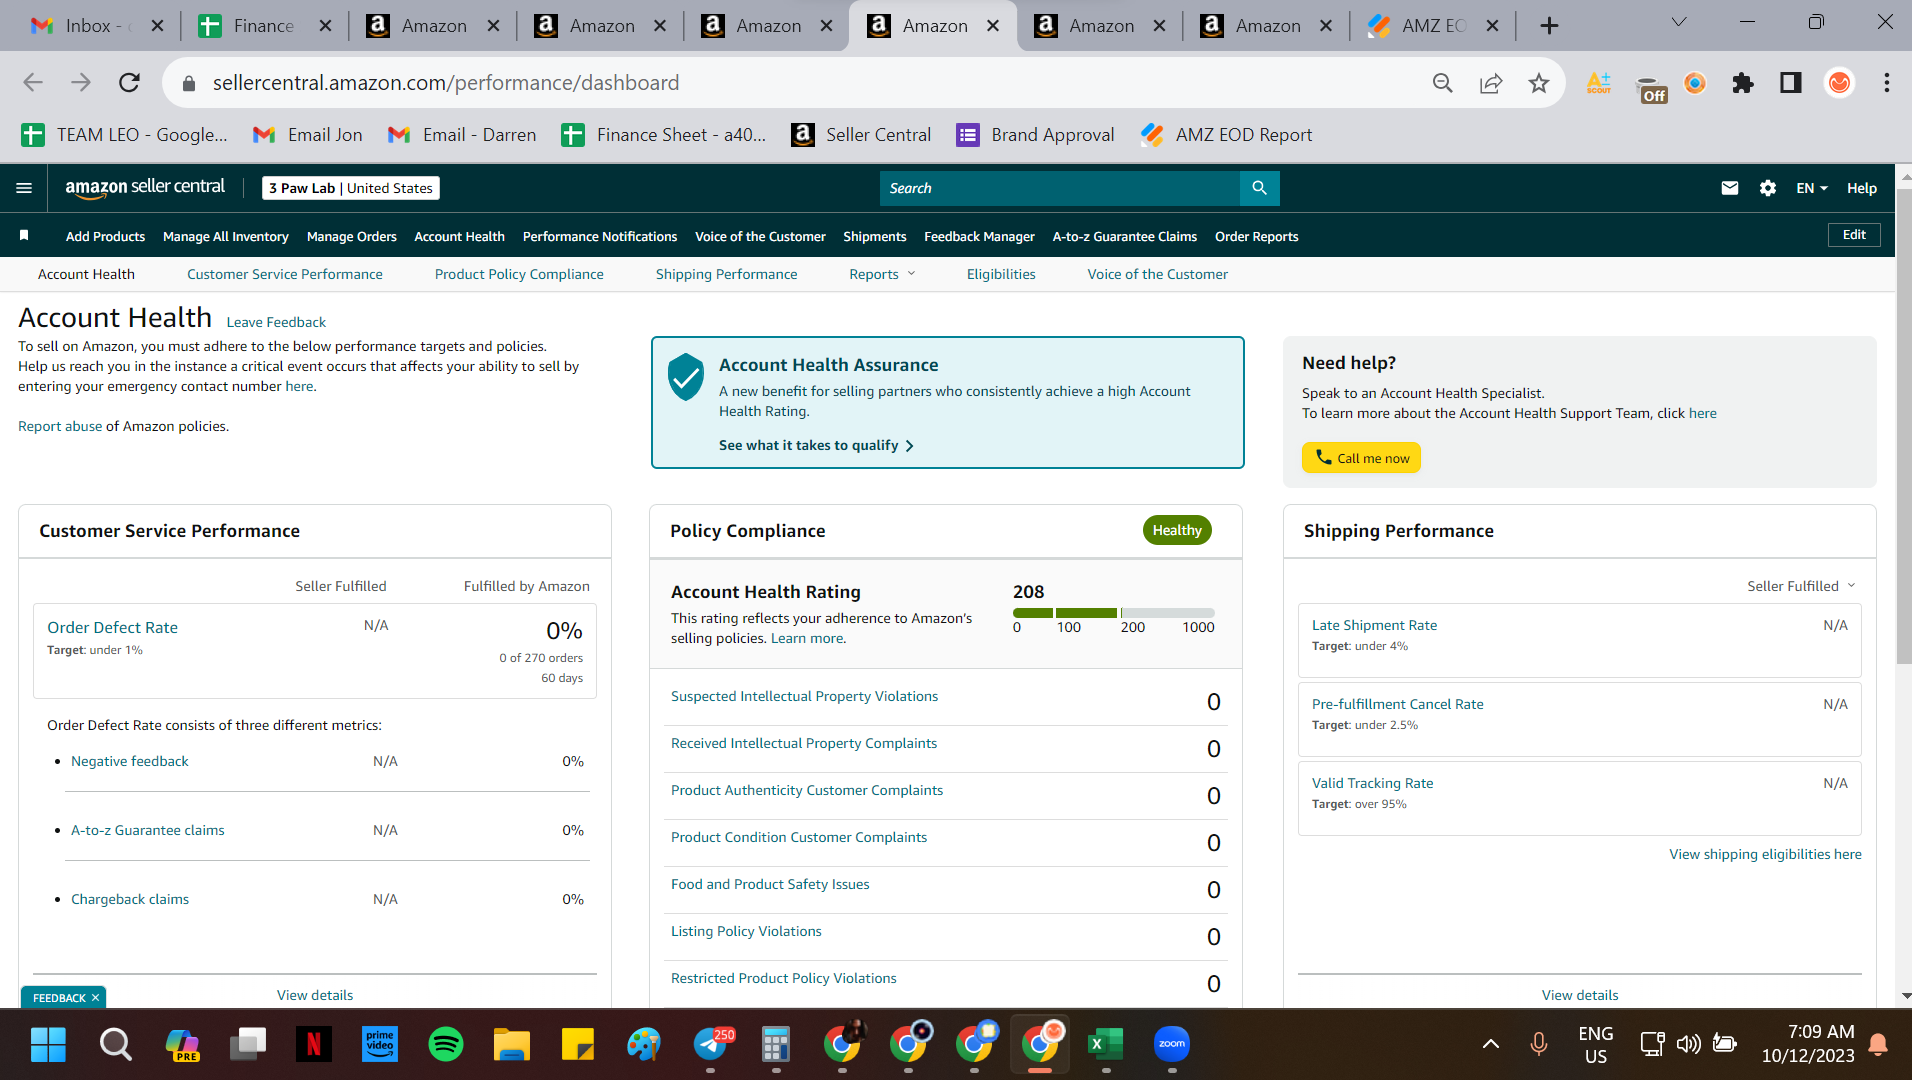This screenshot has width=1912, height=1080.
Task: Launch Netflix from the taskbar
Action: tap(314, 1045)
